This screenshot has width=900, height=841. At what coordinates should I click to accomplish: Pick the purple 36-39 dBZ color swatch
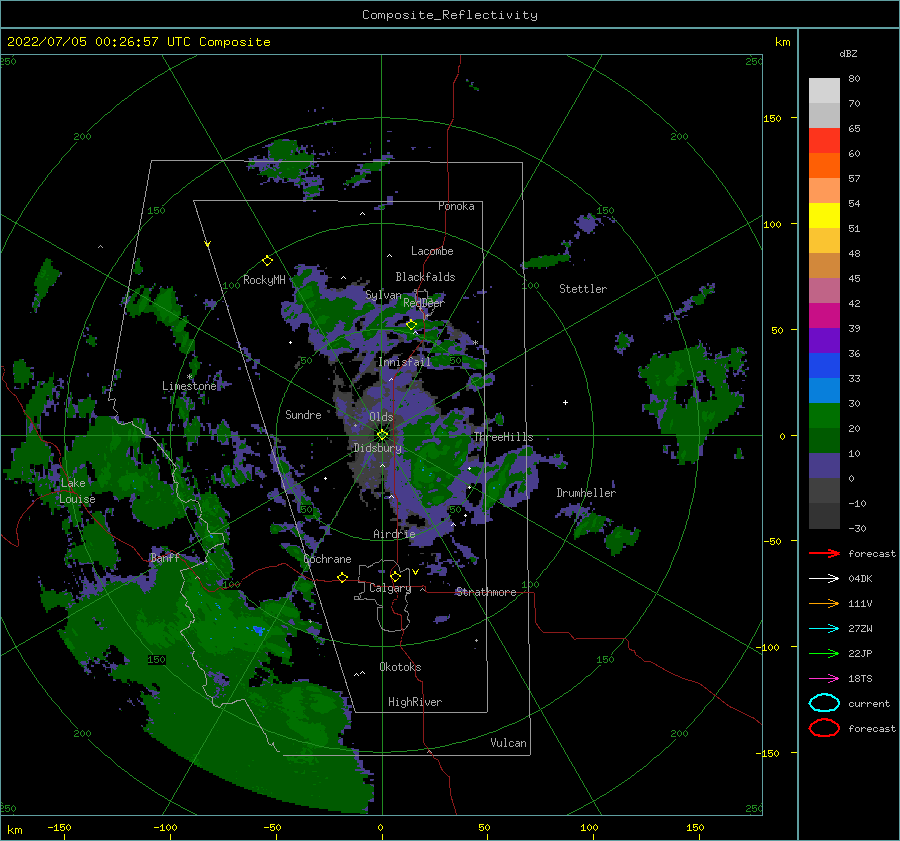pyautogui.click(x=824, y=340)
